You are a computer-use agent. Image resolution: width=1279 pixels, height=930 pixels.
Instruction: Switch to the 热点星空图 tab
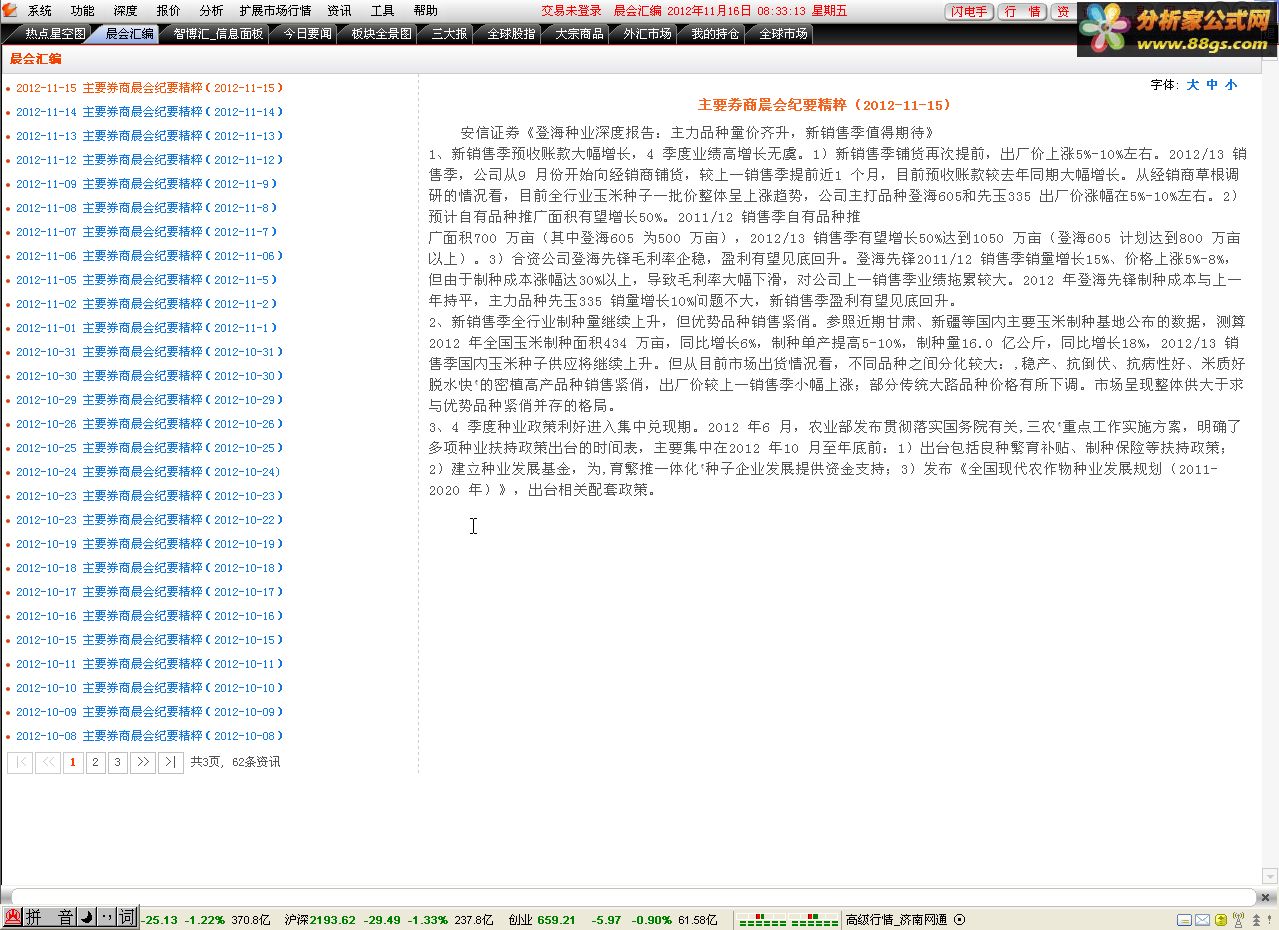pyautogui.click(x=54, y=34)
